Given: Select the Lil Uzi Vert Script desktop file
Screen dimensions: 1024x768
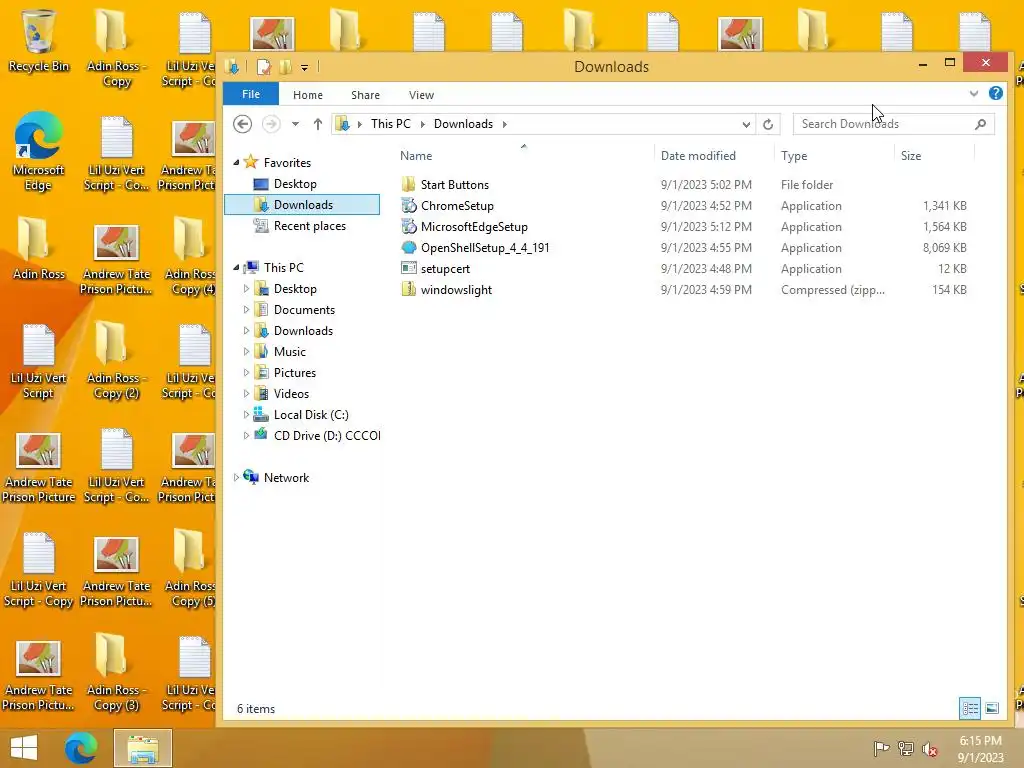Looking at the screenshot, I should 39,361.
